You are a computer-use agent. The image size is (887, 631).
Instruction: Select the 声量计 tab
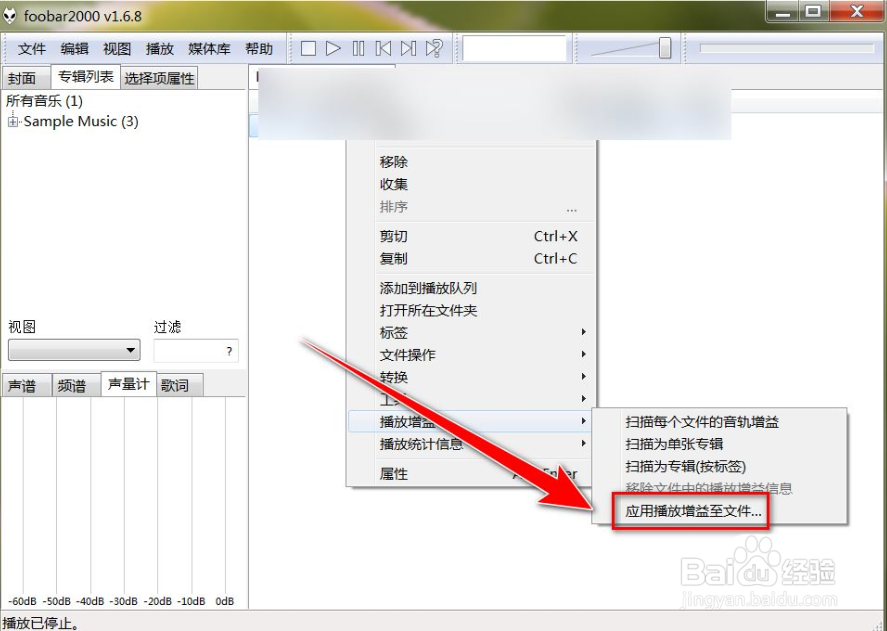[129, 384]
